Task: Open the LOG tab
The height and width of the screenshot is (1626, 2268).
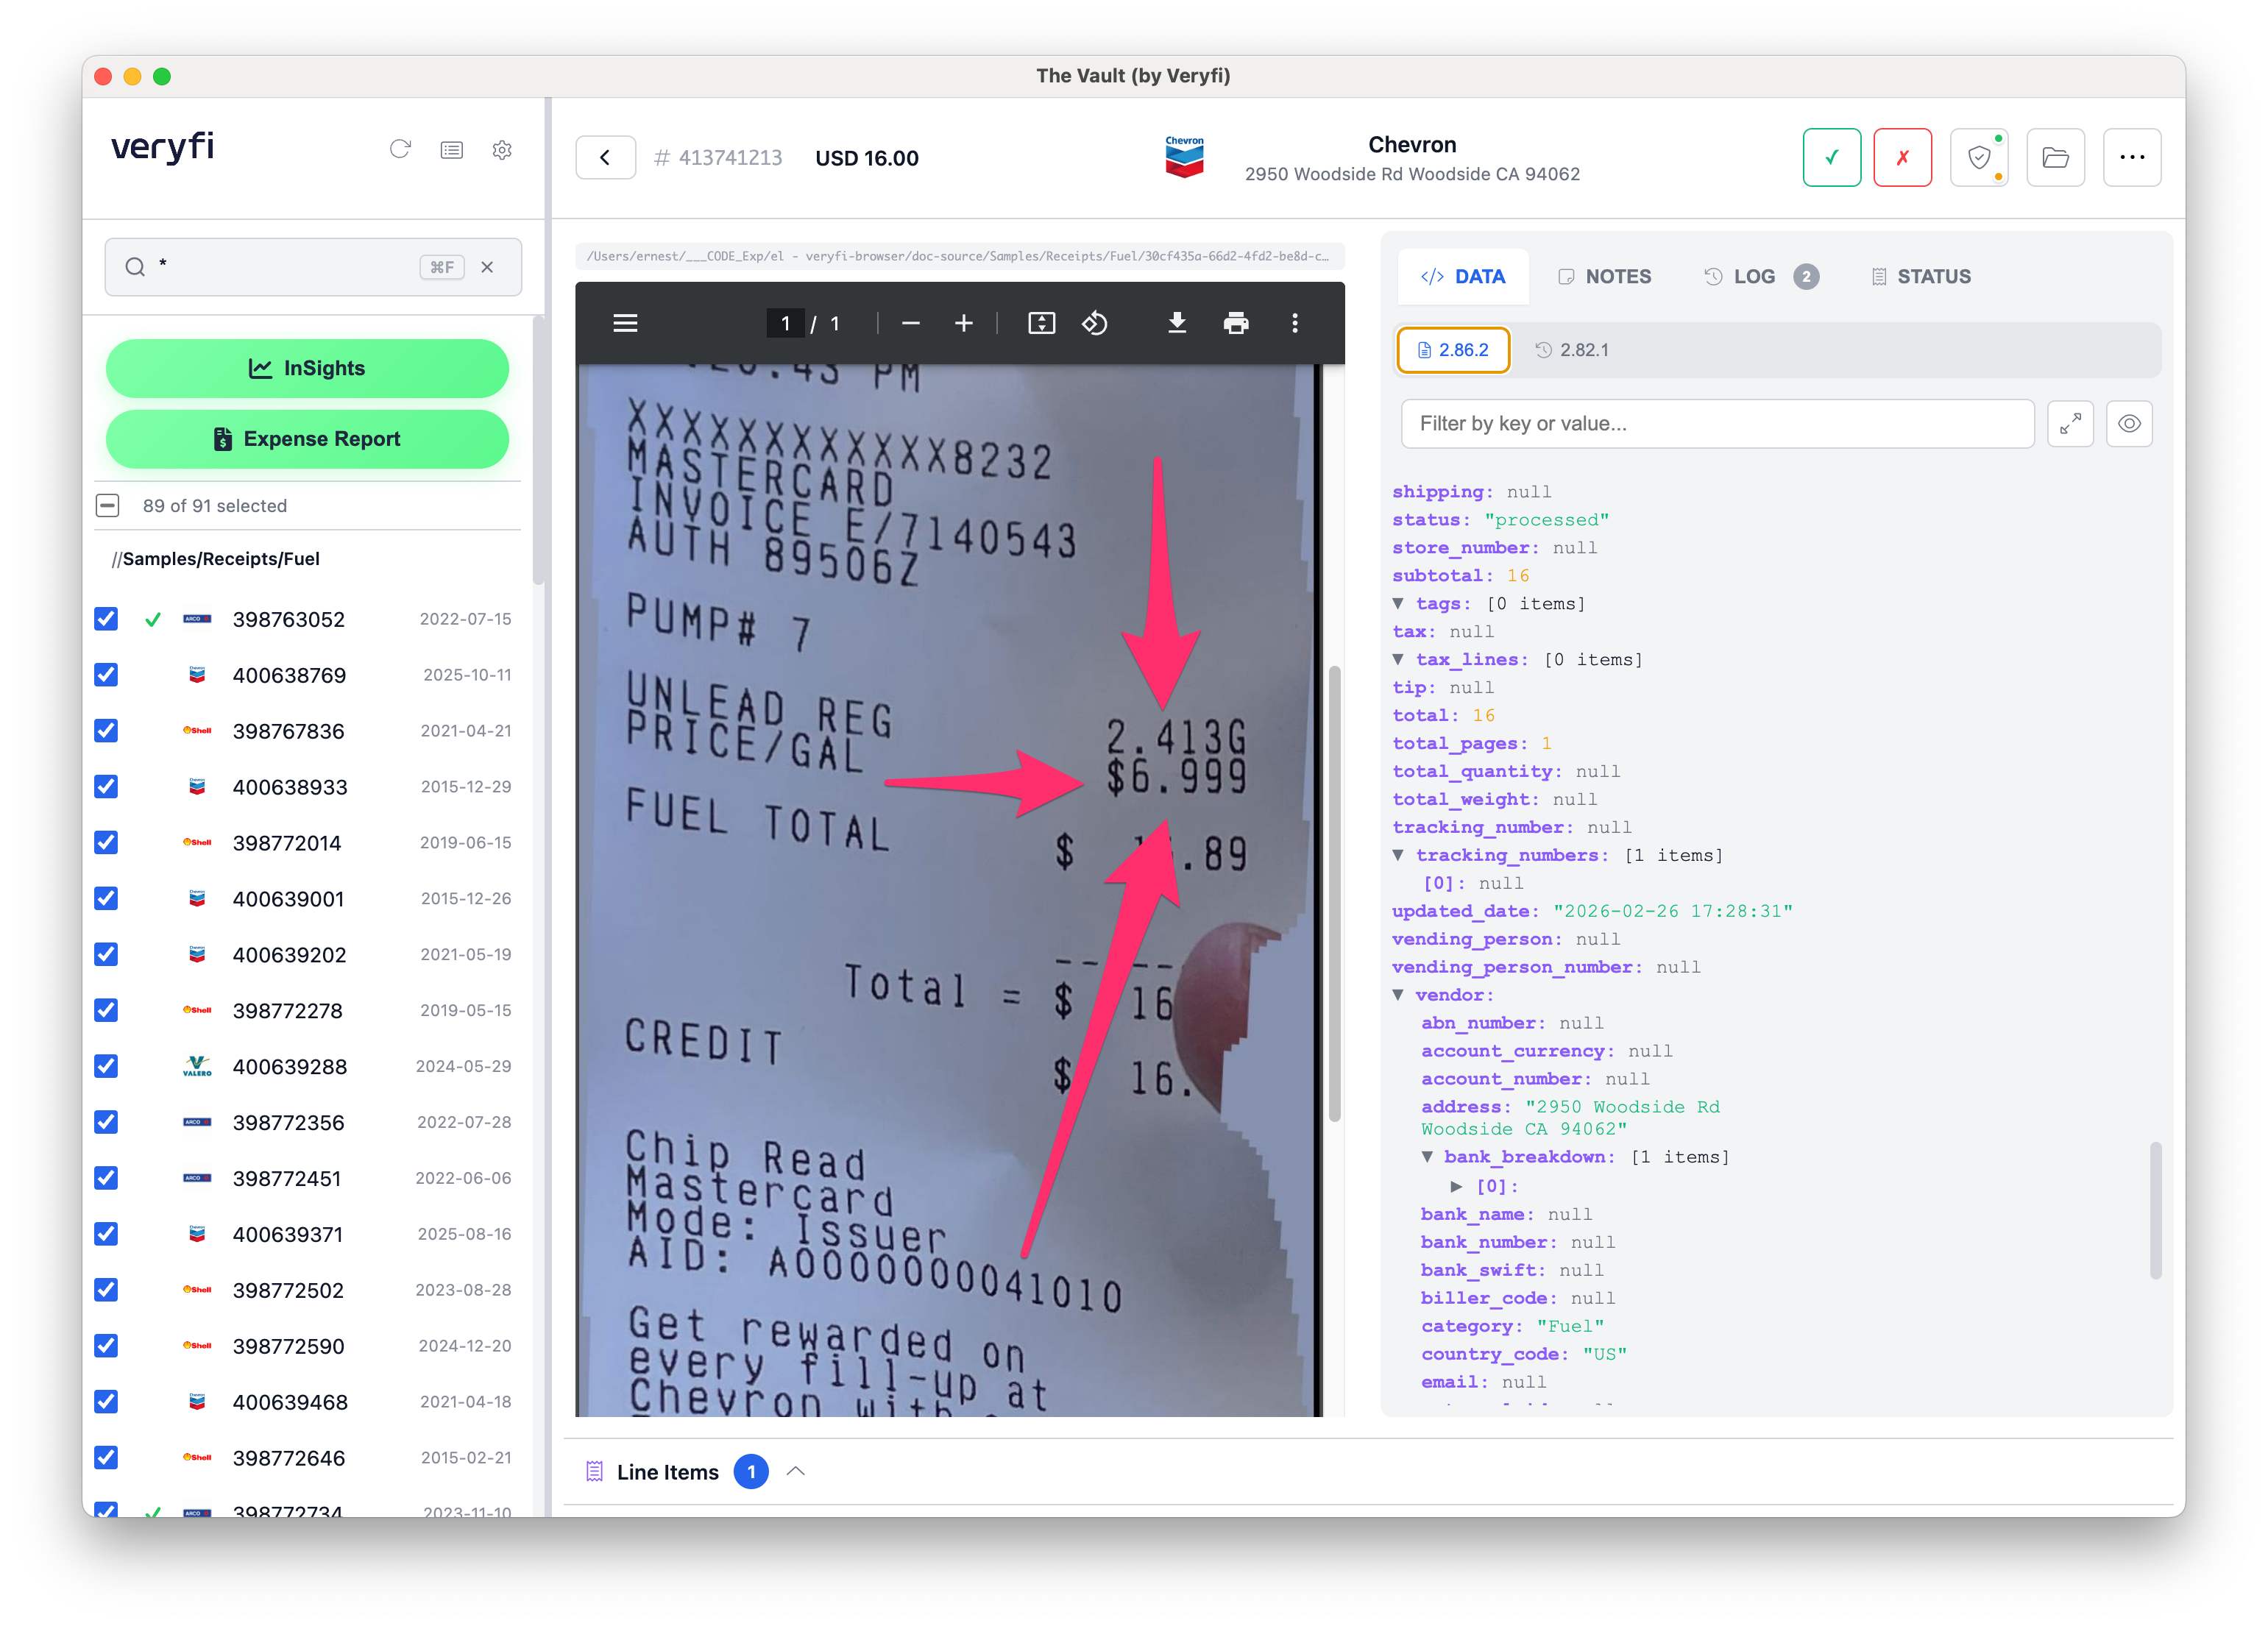Action: coord(1741,276)
